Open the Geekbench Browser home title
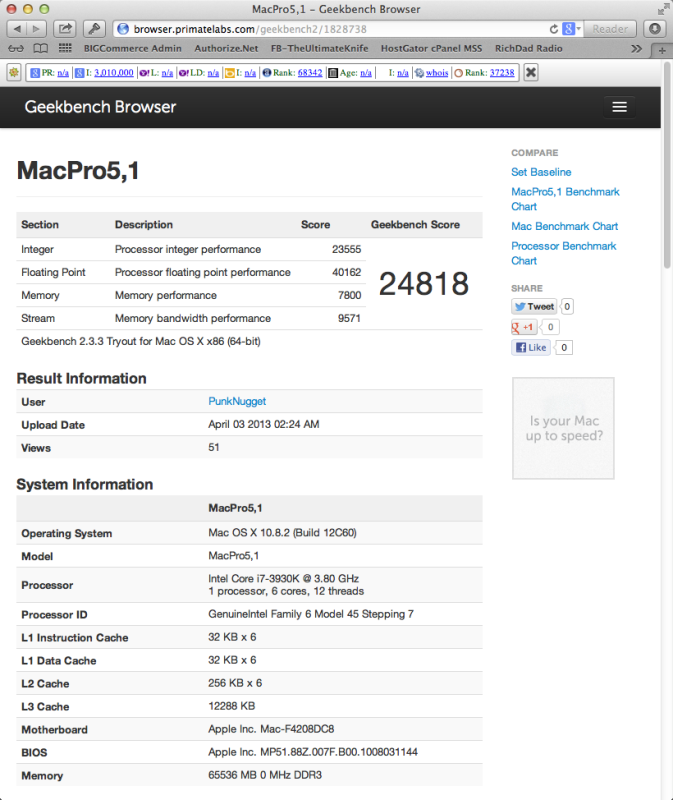Screen dimensions: 673x800 [x=100, y=107]
